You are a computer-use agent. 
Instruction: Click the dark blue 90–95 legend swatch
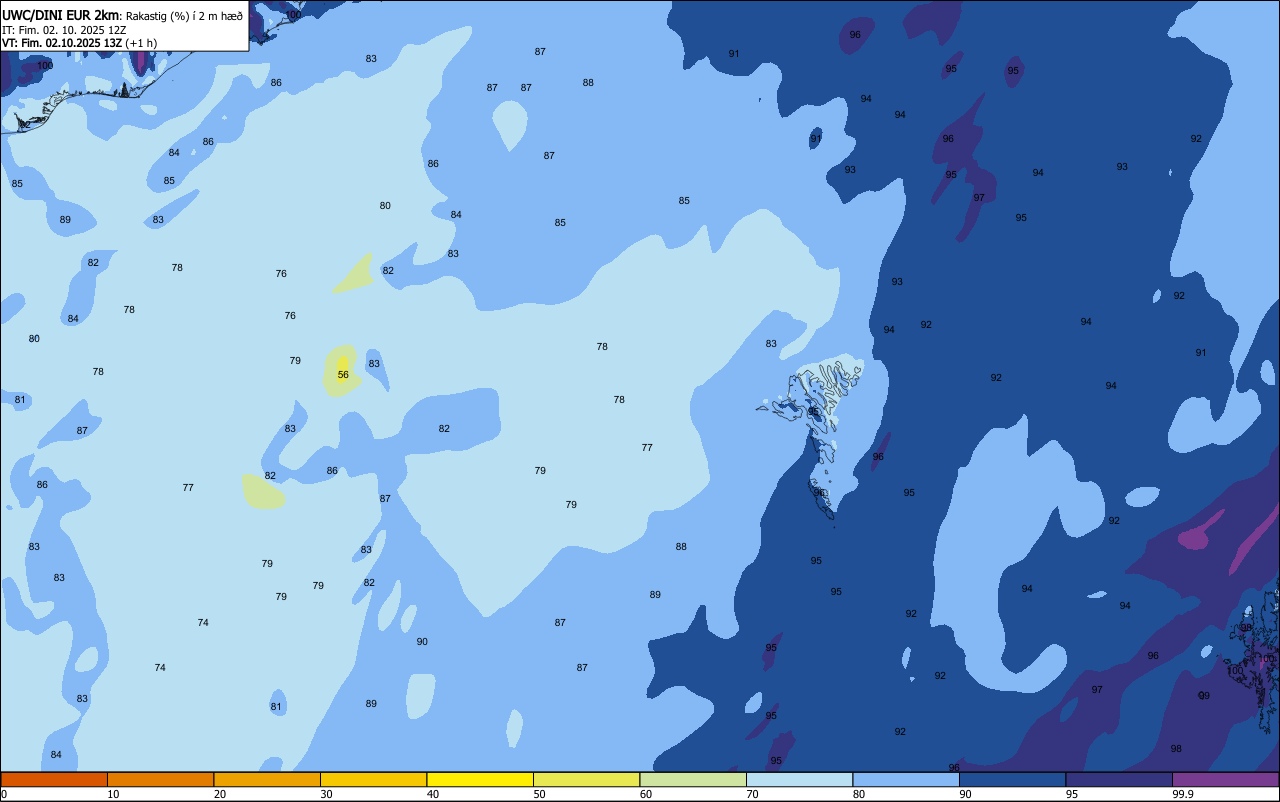coord(1012,779)
